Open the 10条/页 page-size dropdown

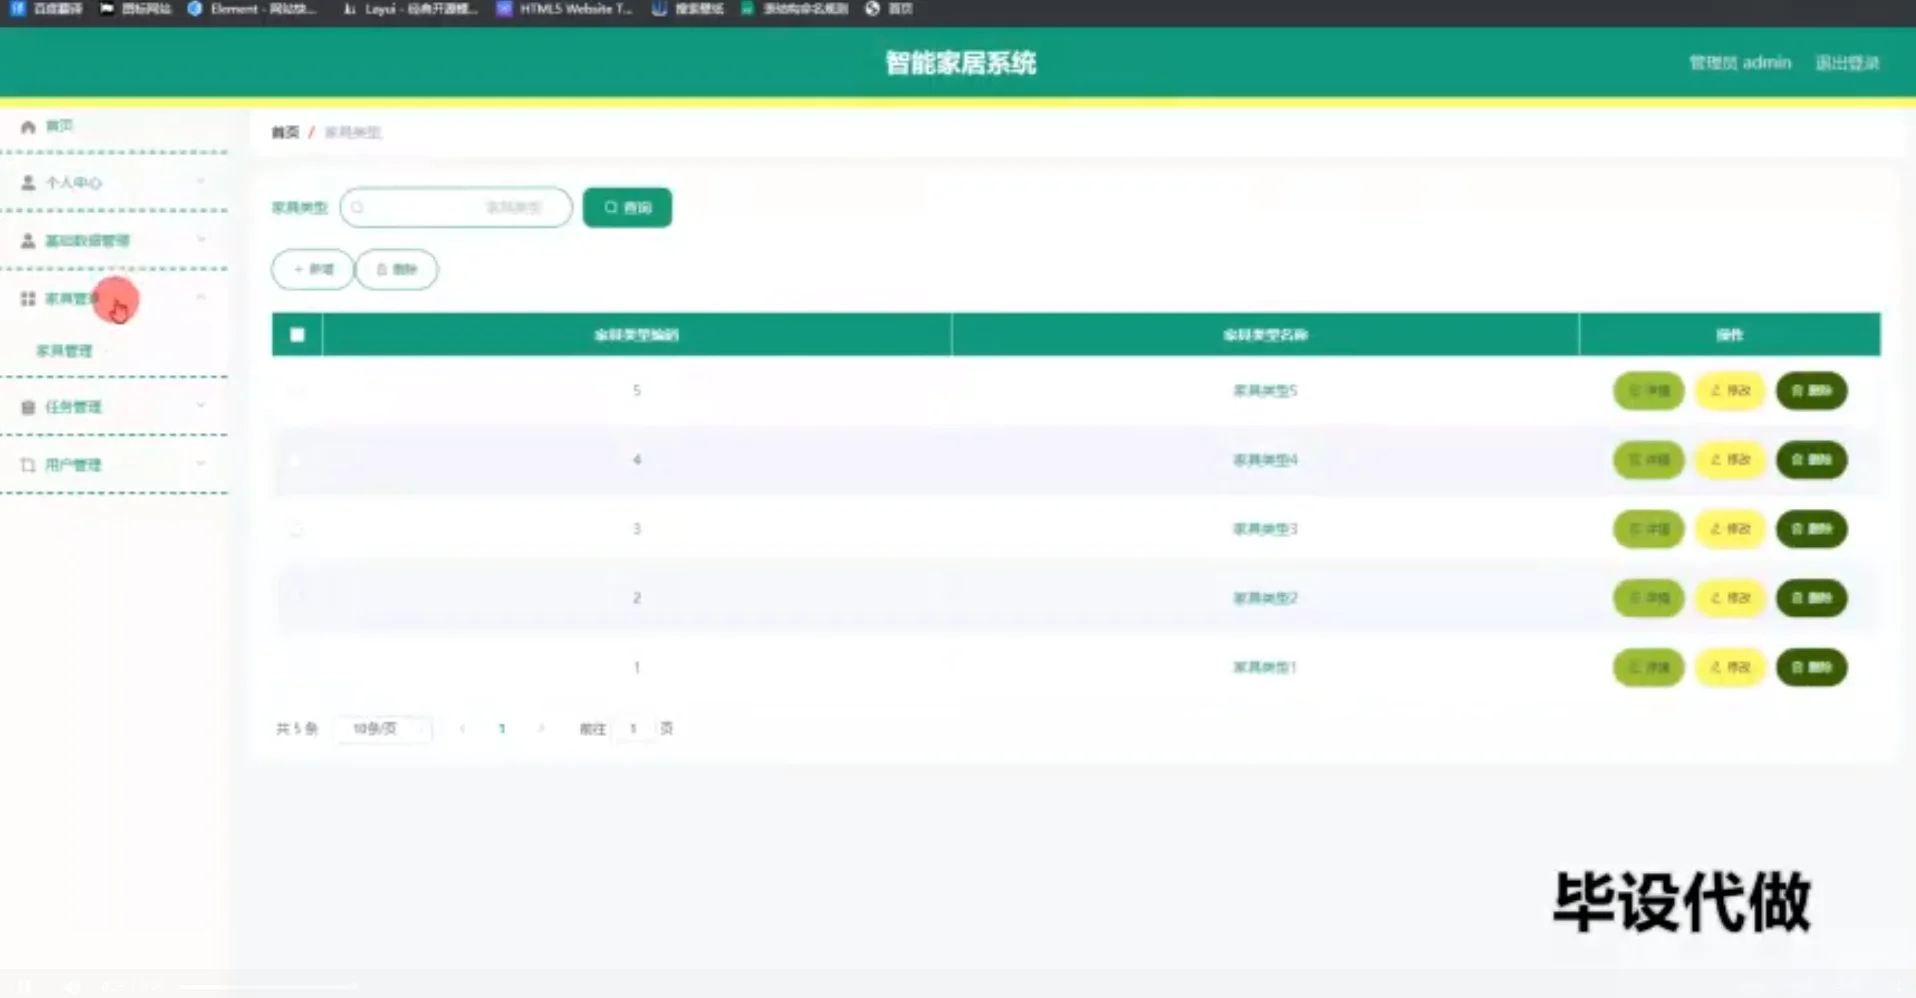(x=382, y=729)
